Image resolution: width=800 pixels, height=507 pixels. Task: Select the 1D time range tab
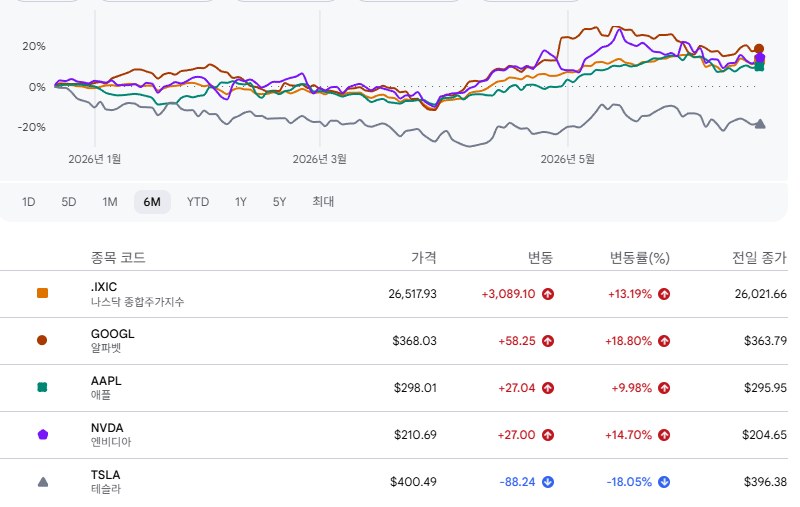pyautogui.click(x=29, y=202)
